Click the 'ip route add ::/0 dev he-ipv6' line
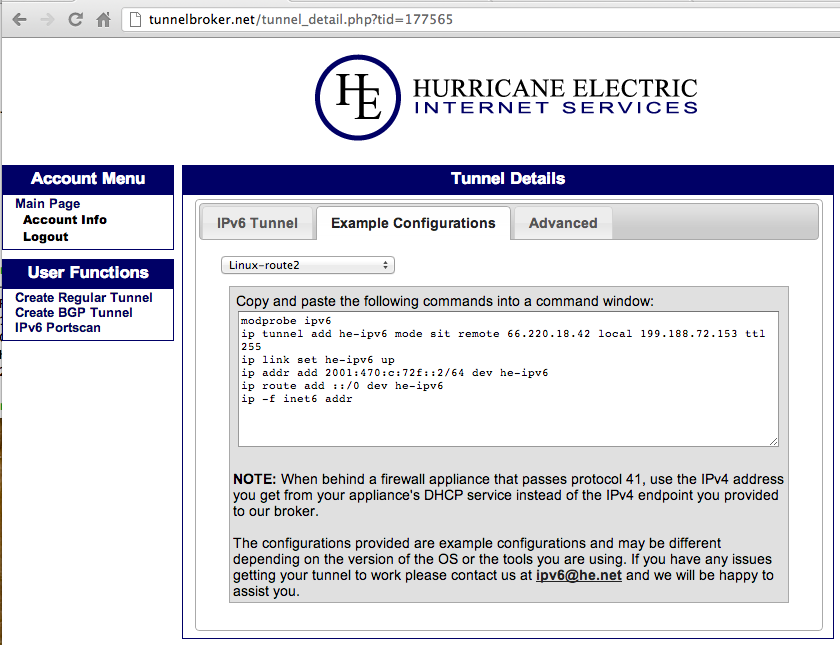840x645 pixels. [342, 386]
